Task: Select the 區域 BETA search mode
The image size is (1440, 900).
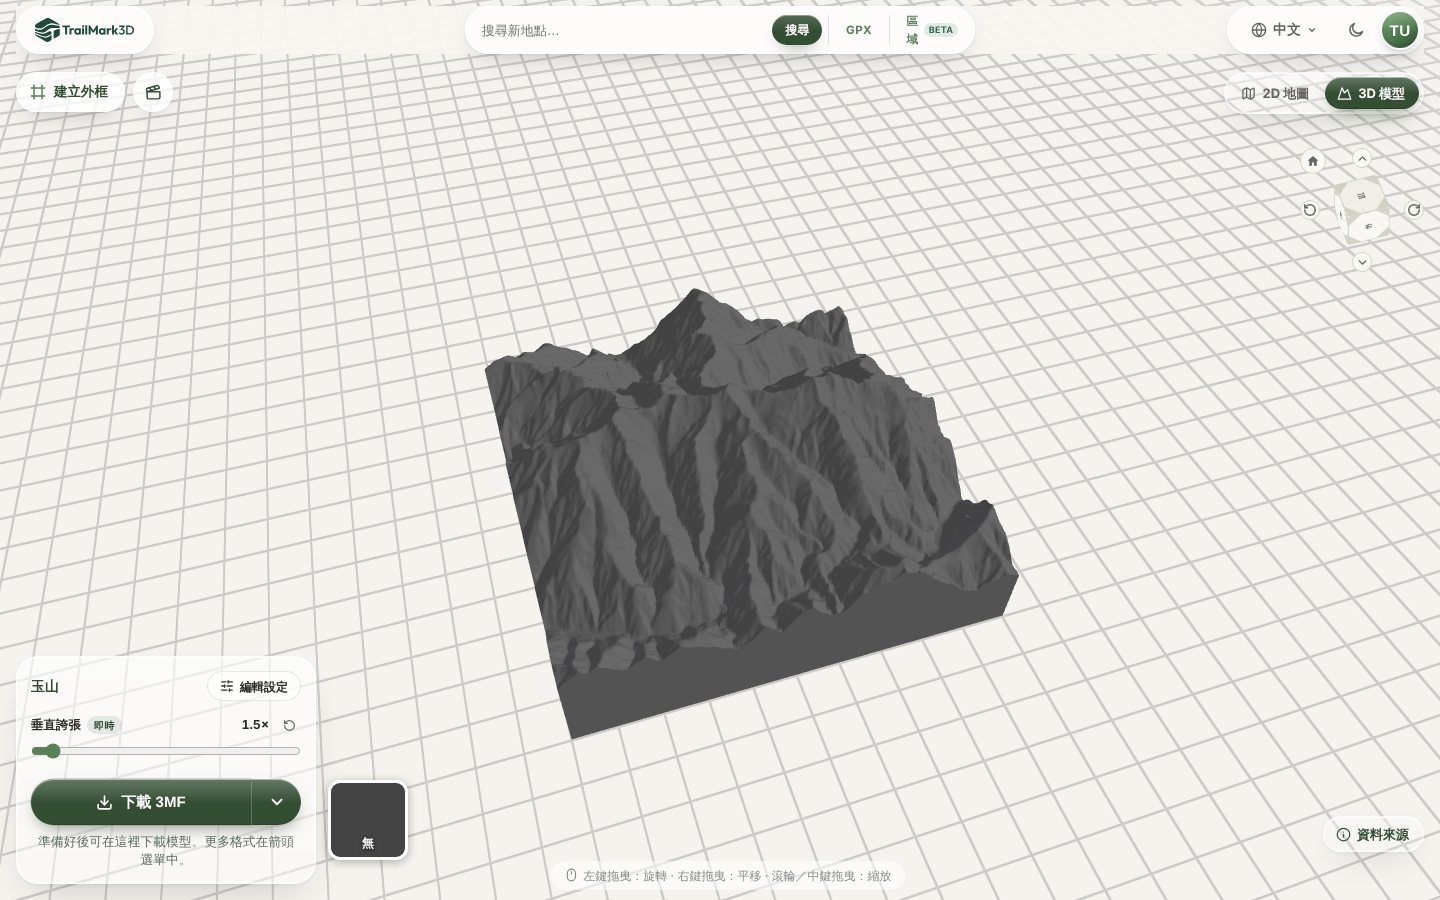Action: pos(932,30)
